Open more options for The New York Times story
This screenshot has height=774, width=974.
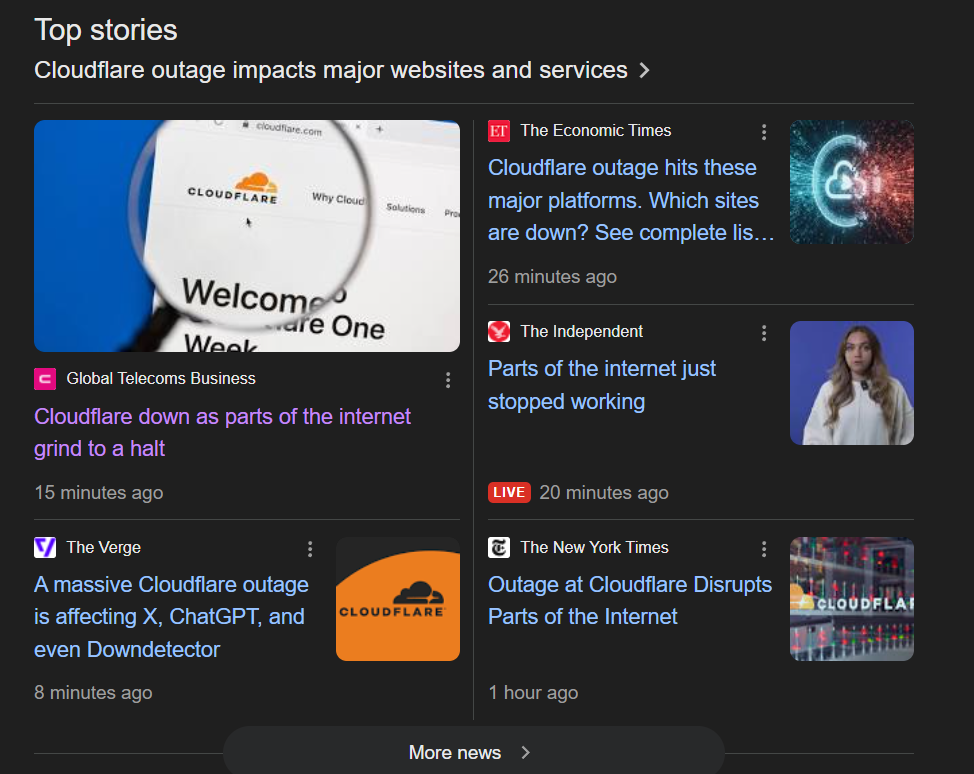pos(764,549)
